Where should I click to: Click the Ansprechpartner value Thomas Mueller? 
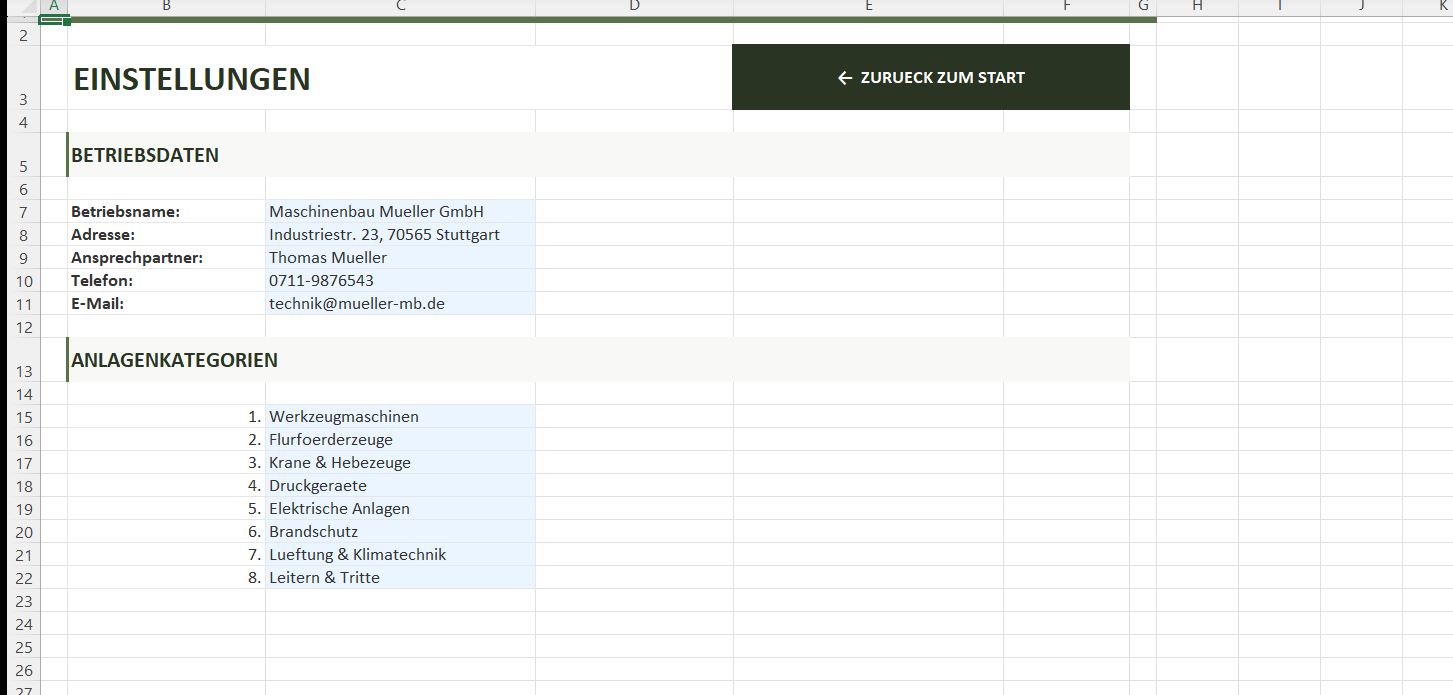(400, 257)
